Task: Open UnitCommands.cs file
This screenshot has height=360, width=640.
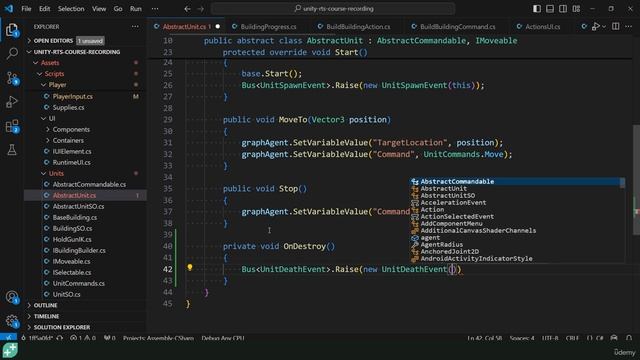Action: tap(79, 283)
